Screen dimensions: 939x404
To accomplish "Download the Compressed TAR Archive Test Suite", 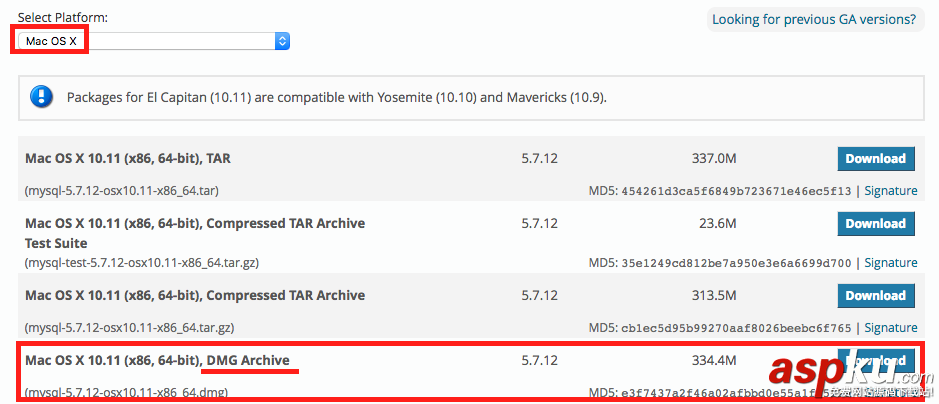I will tap(876, 224).
